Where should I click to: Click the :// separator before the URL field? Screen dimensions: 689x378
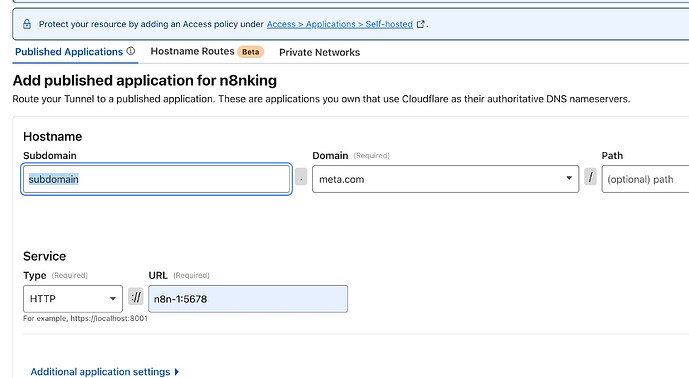click(136, 297)
